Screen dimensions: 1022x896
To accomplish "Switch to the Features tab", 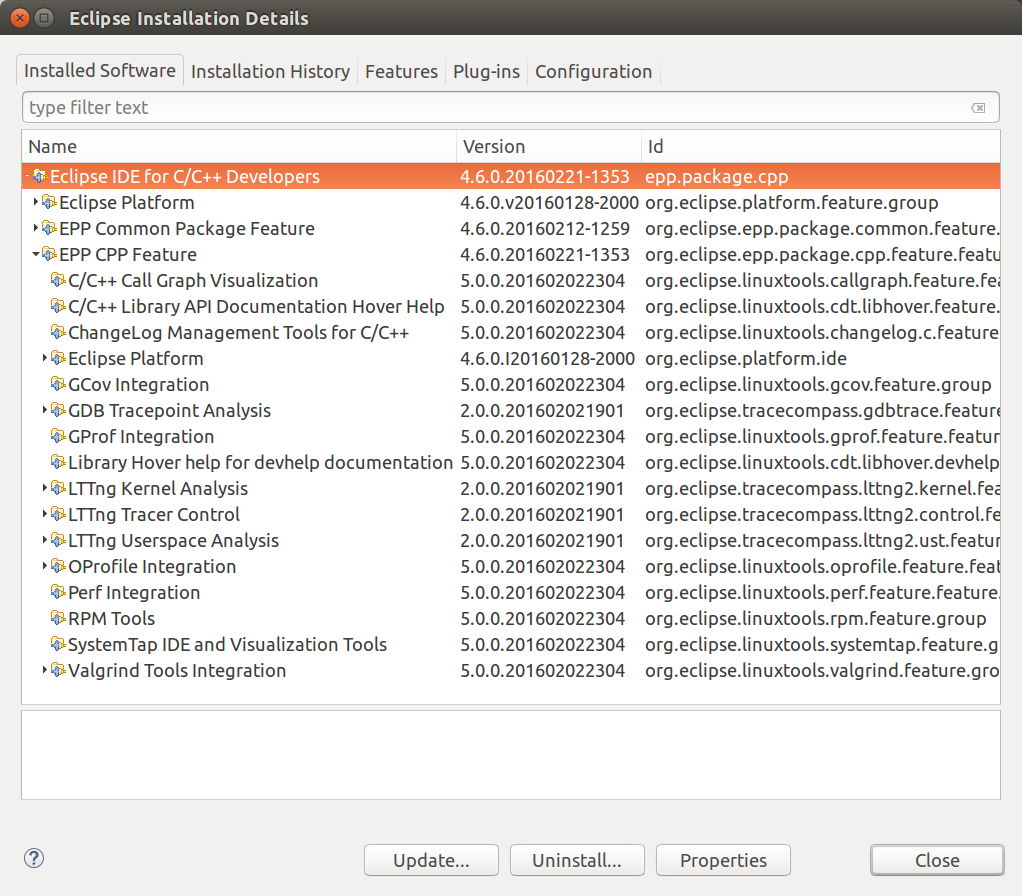I will (x=402, y=71).
